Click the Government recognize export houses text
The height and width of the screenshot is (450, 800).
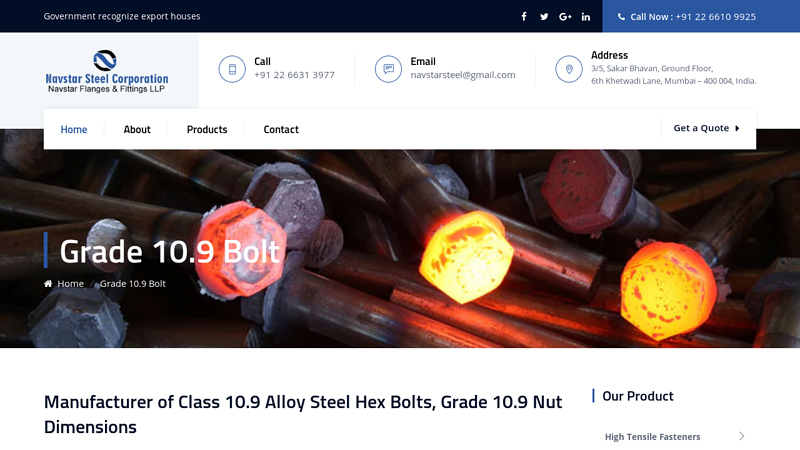pos(122,16)
